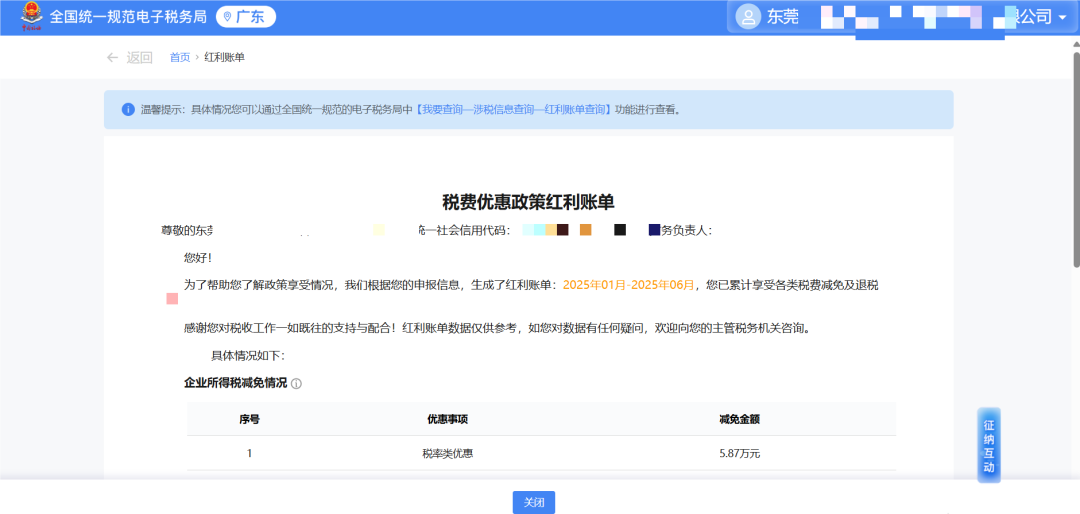Click the scrollbar up arrow
The height and width of the screenshot is (514, 1080).
pyautogui.click(x=1075, y=42)
